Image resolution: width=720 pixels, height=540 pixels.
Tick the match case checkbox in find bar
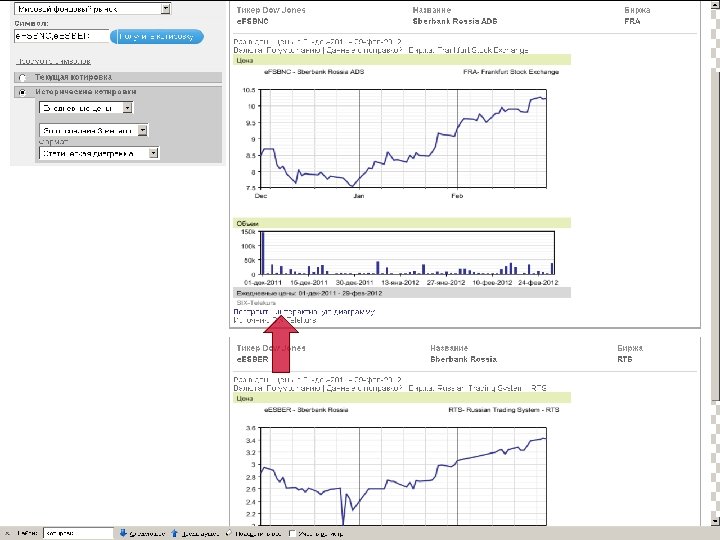click(x=292, y=533)
